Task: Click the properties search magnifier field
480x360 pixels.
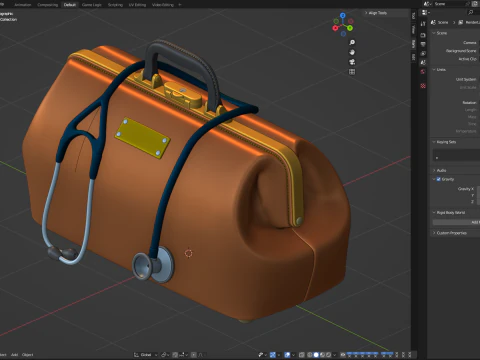Action: tap(472, 13)
